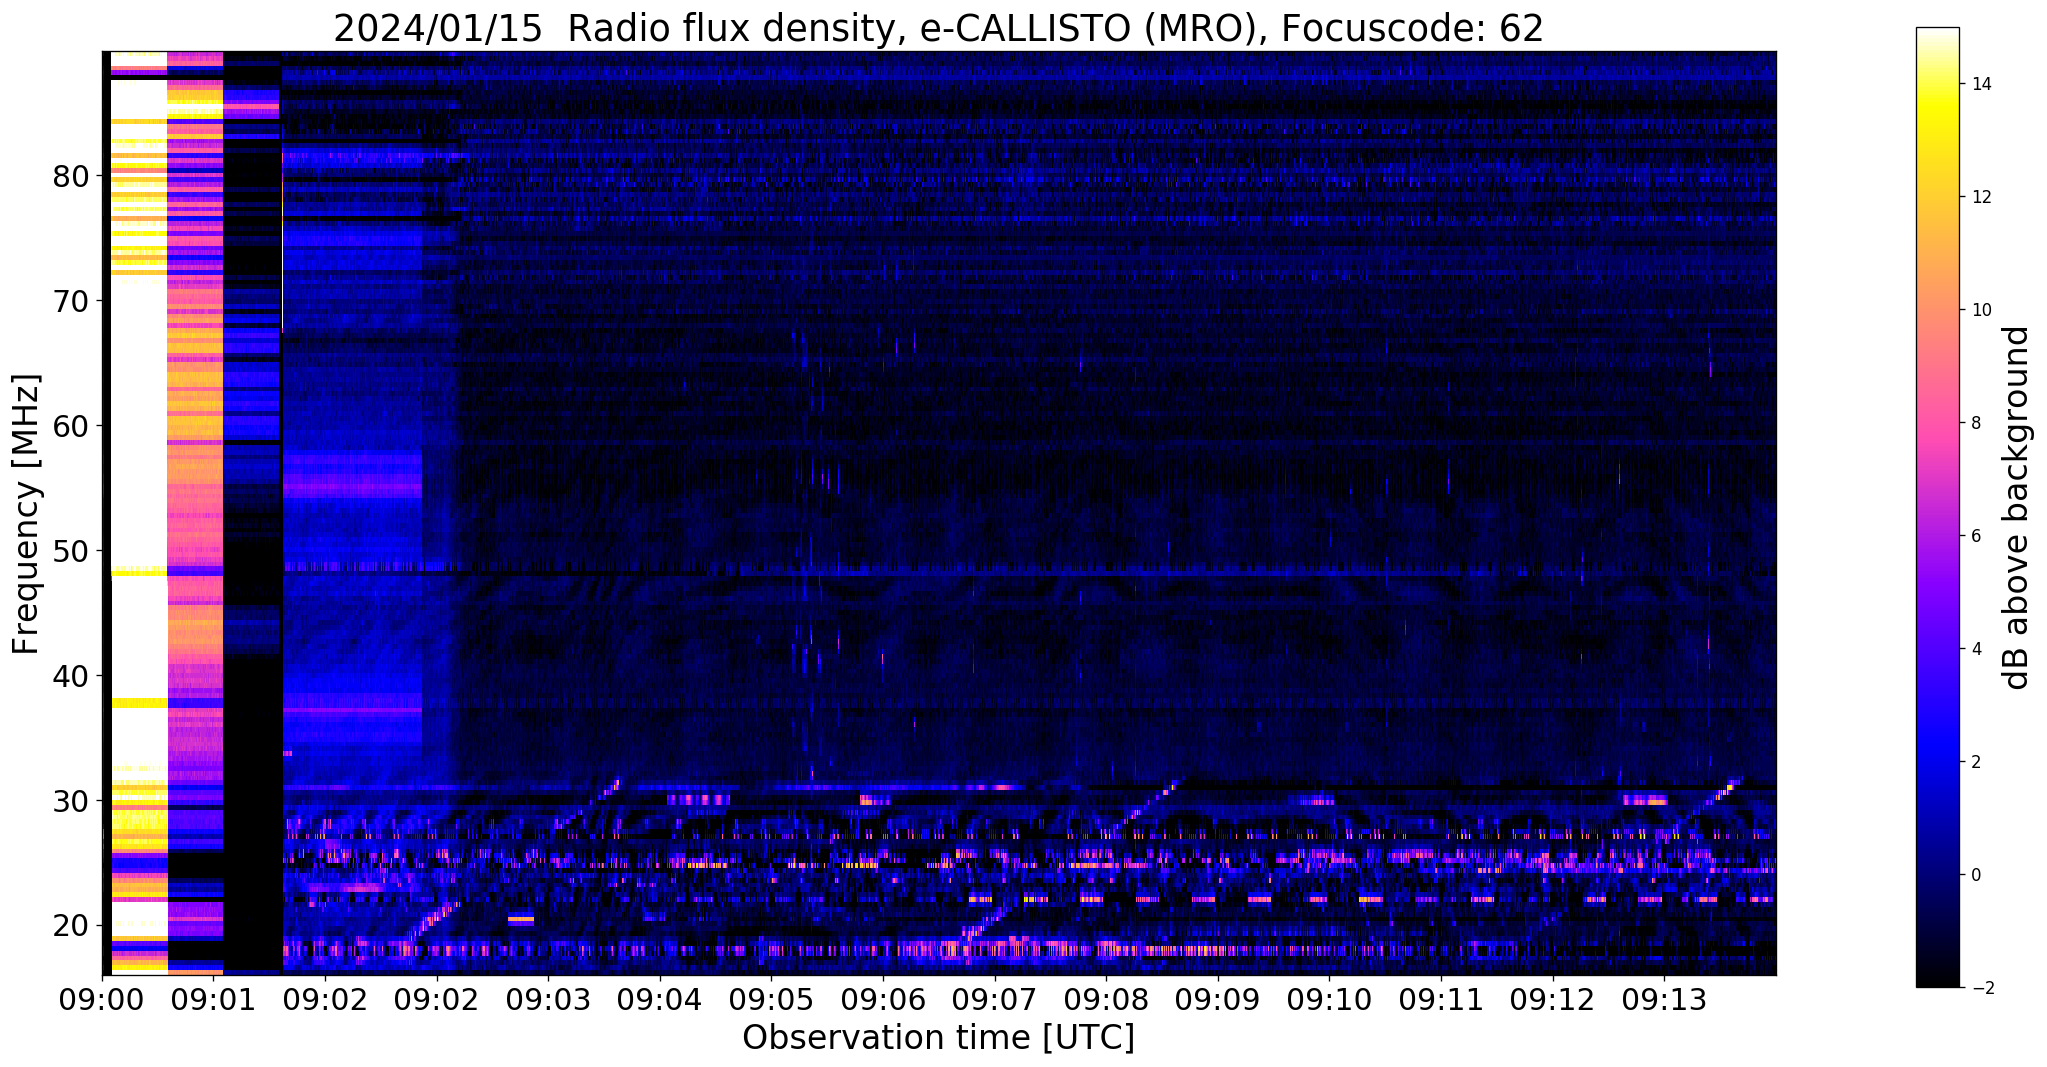Click the 09:05 time tick label
Image resolution: width=2047 pixels, height=1067 pixels.
click(x=771, y=1000)
